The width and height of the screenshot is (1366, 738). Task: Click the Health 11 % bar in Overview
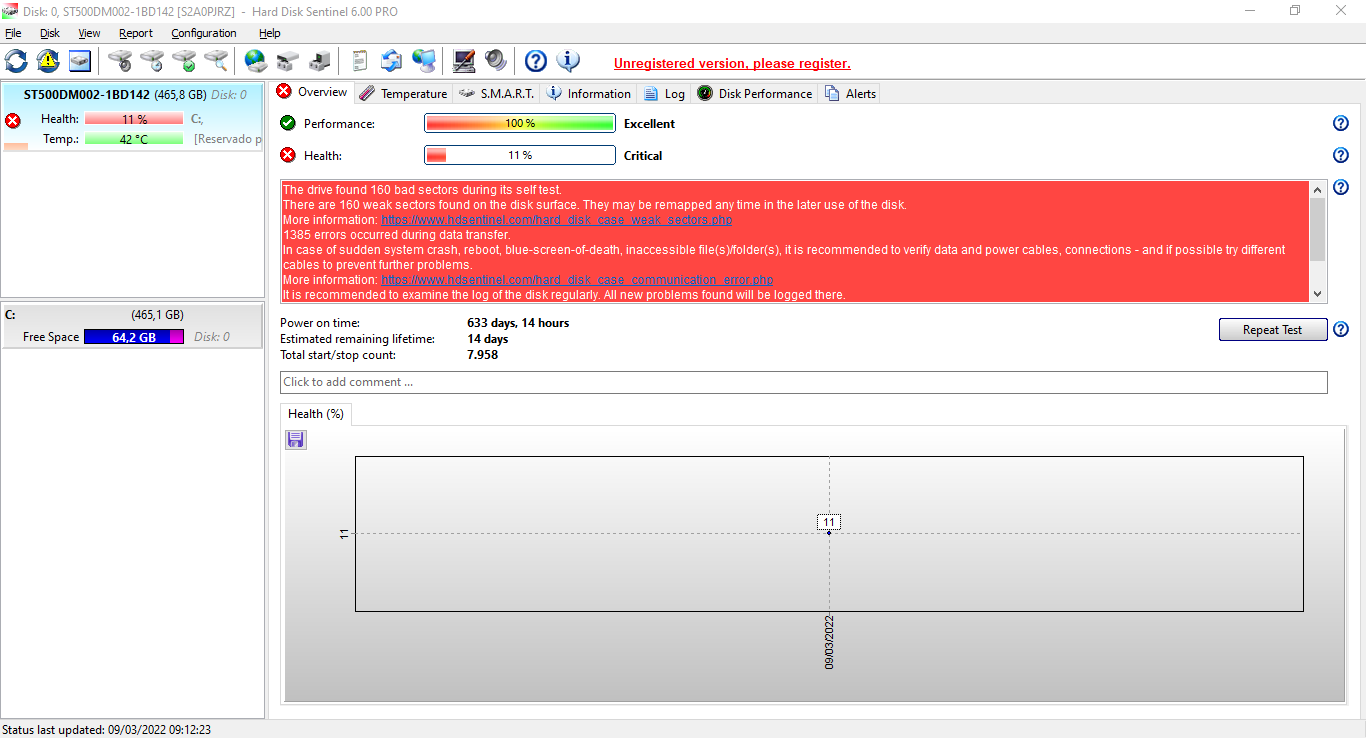519,155
